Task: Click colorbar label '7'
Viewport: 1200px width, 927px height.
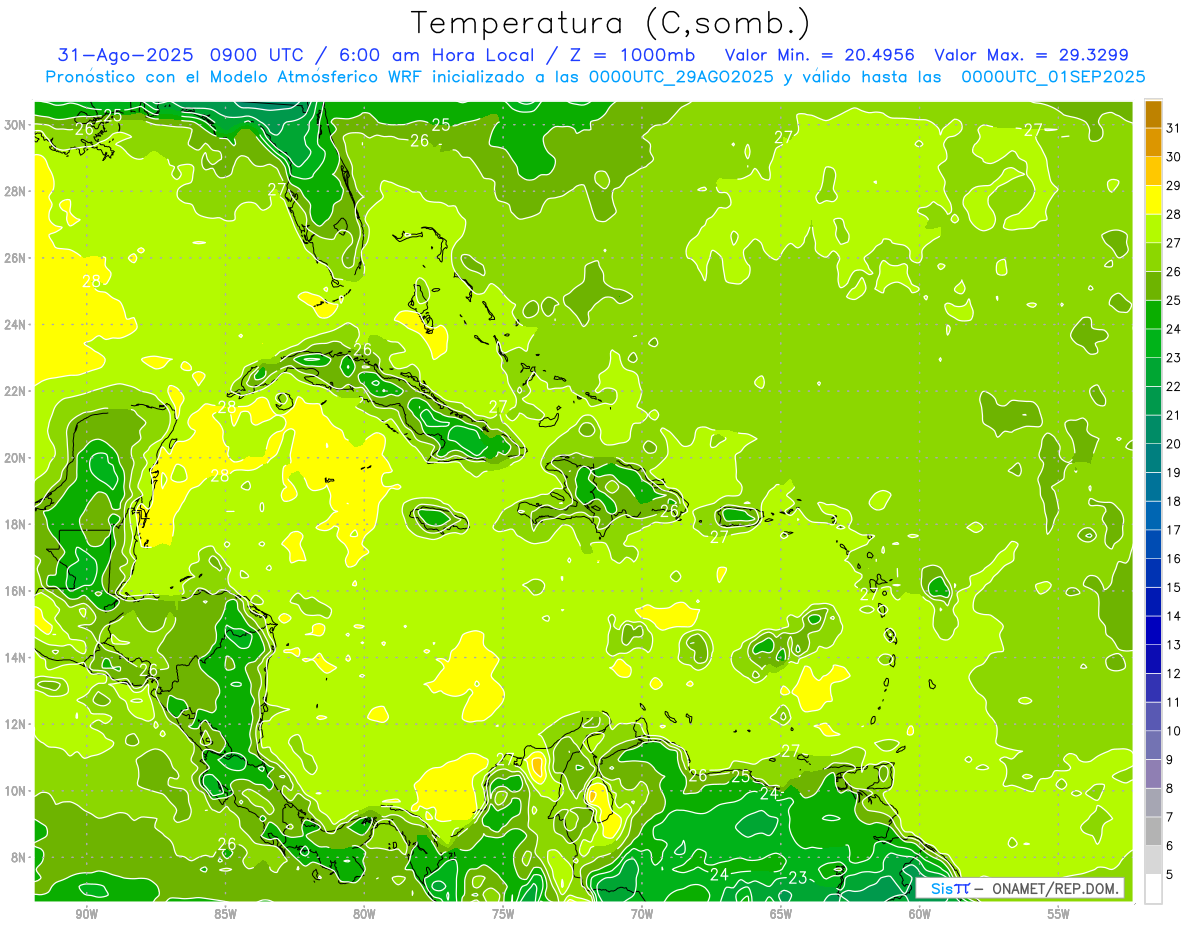Action: 1170,817
